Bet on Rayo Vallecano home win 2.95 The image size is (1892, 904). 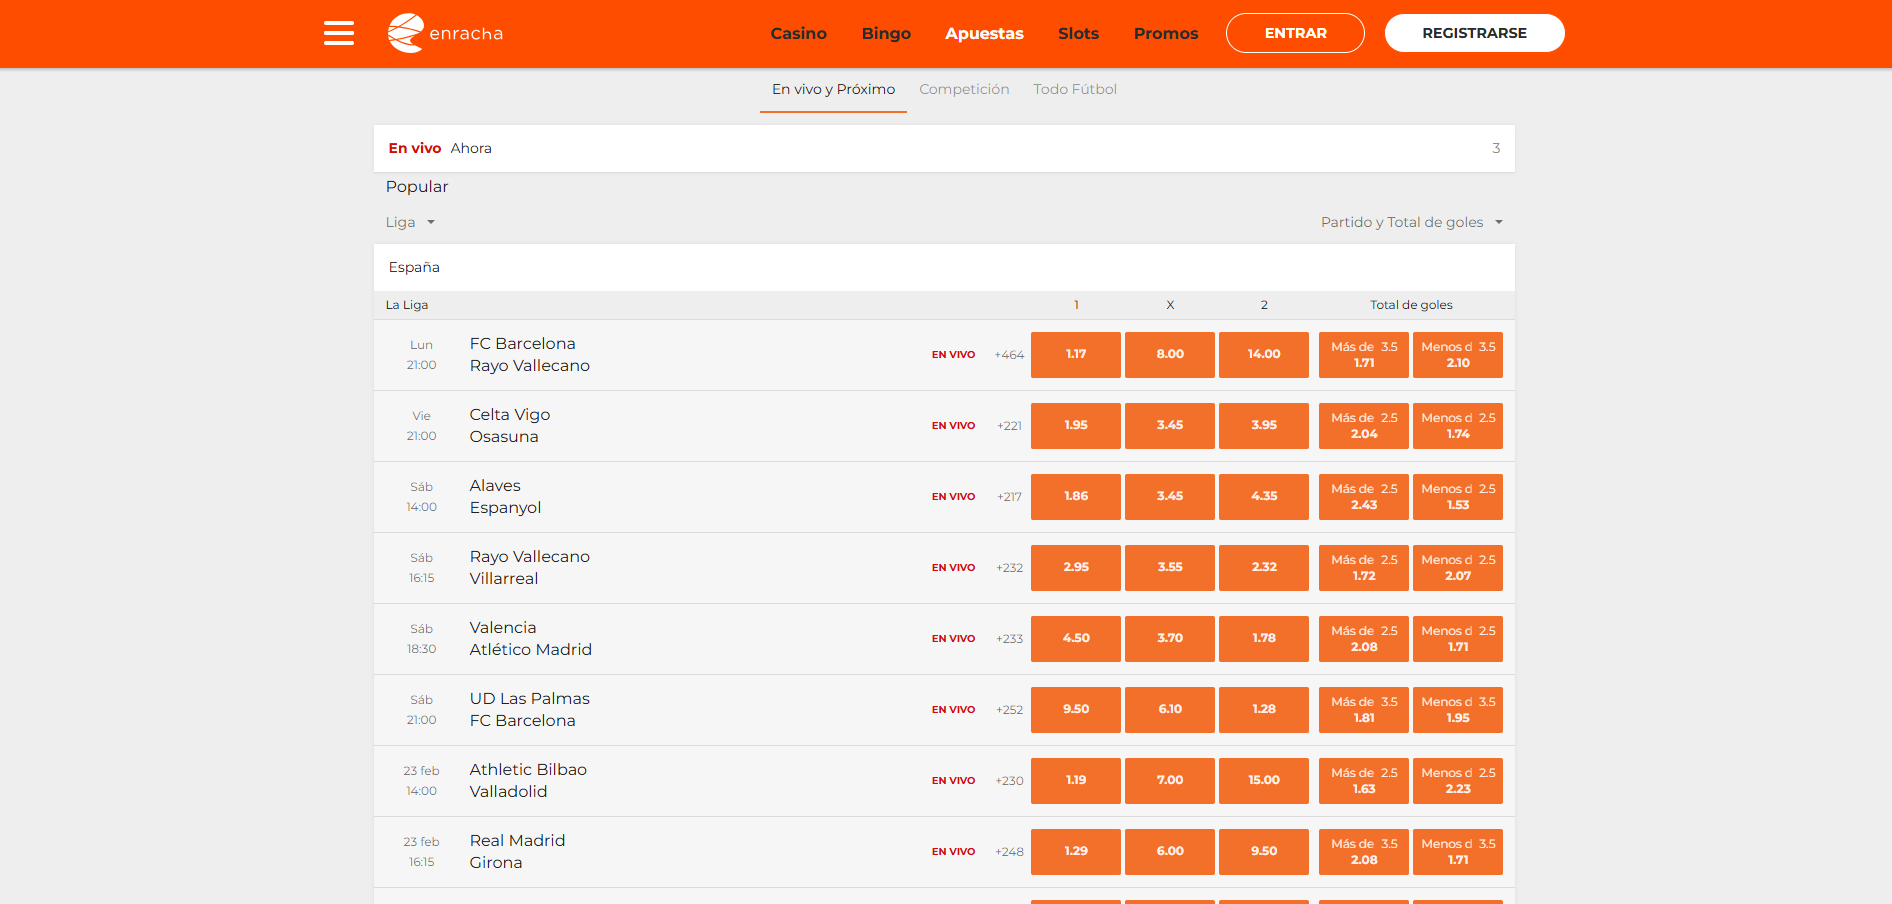1076,568
